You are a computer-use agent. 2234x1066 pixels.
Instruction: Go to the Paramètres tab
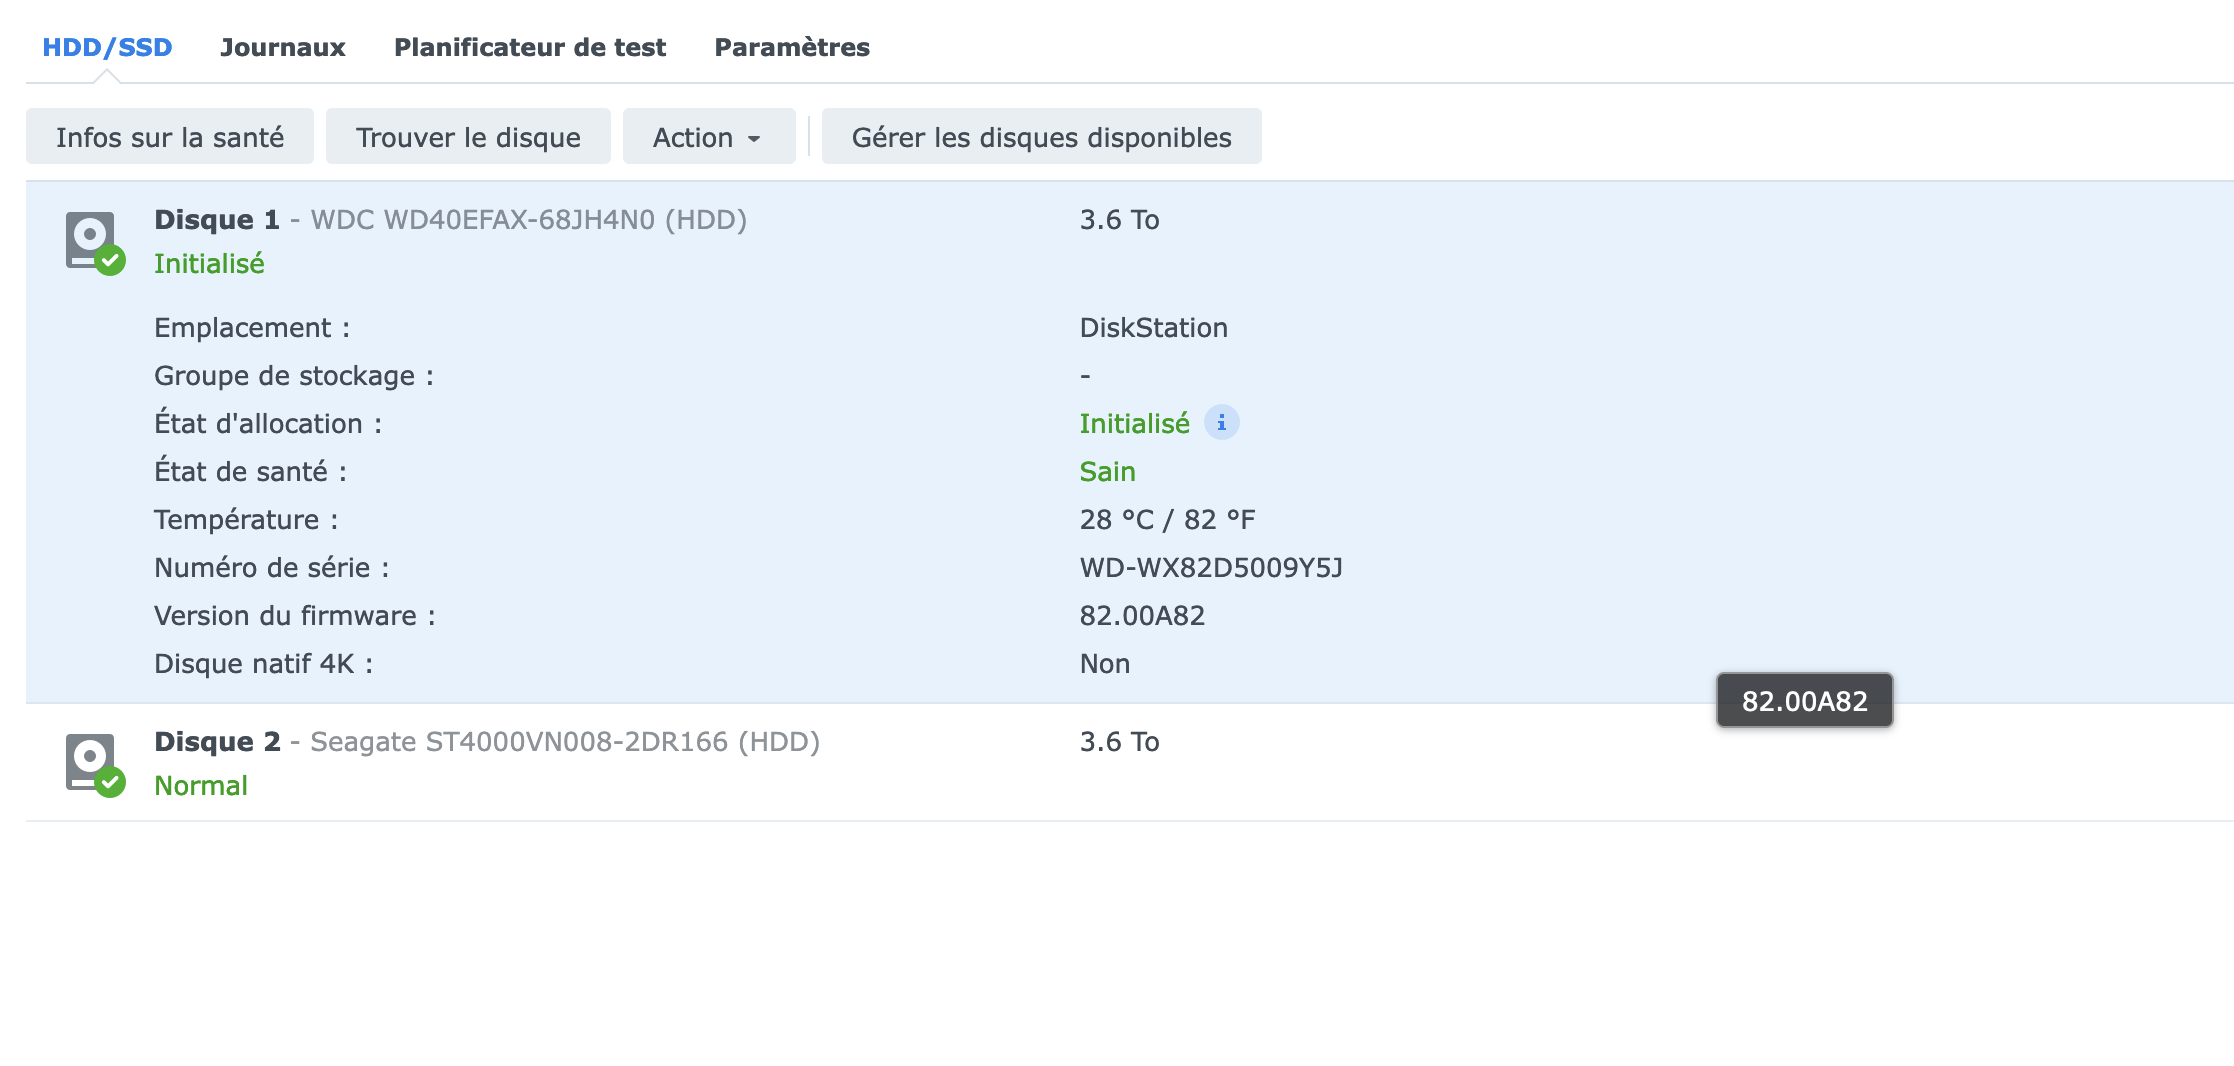792,47
